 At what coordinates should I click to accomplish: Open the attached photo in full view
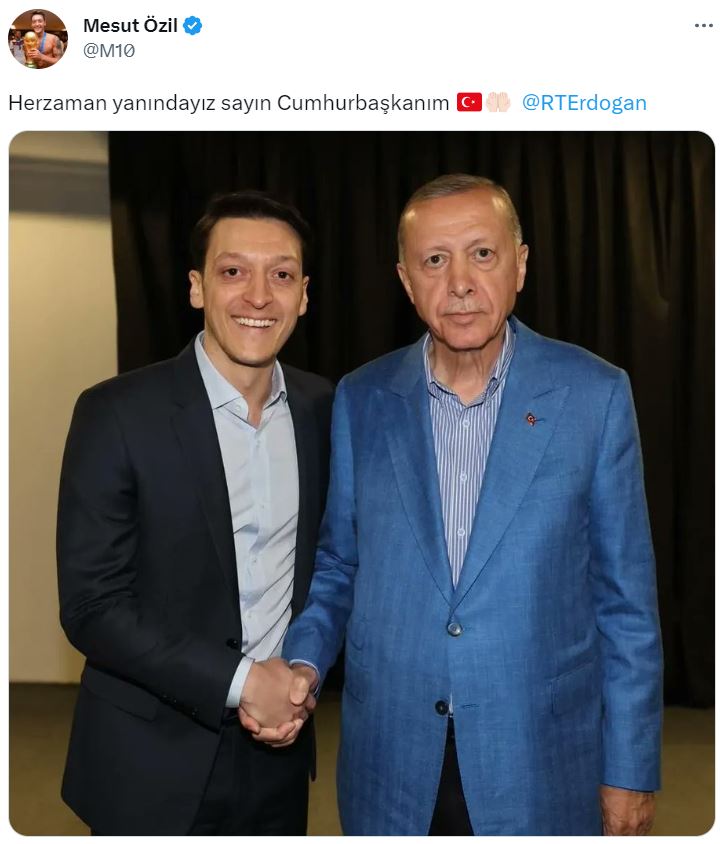tap(362, 483)
